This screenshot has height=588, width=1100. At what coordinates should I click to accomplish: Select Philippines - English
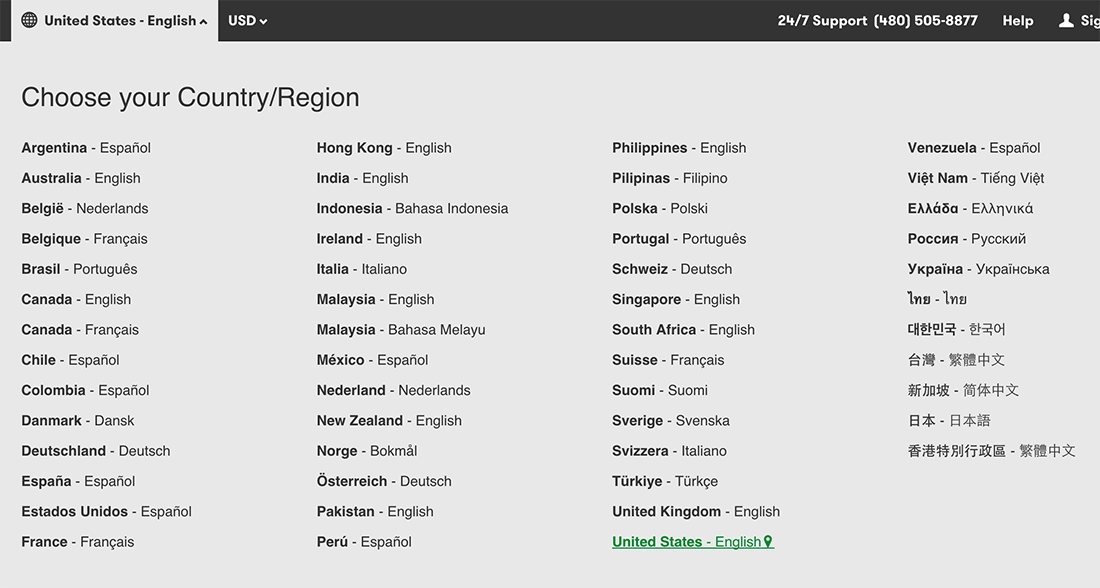click(679, 148)
